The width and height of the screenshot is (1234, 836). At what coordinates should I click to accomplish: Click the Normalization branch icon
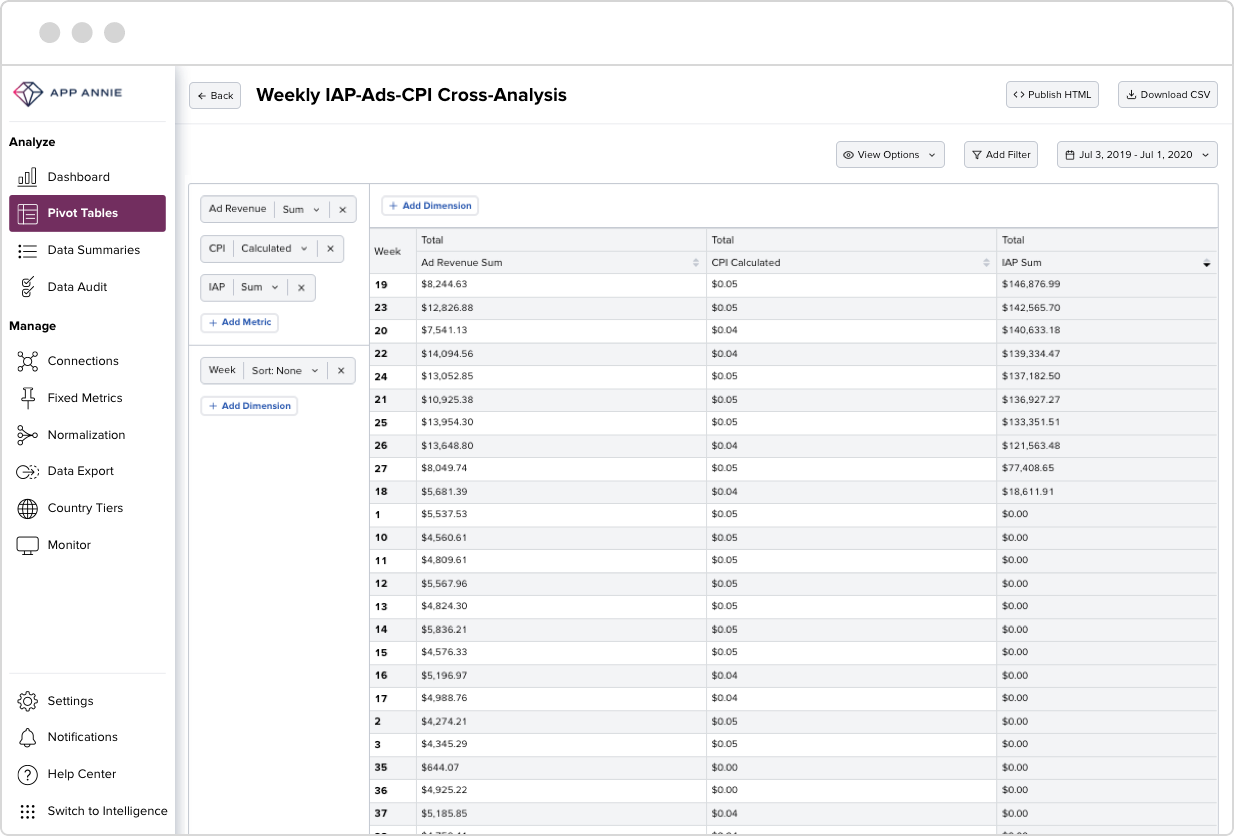(28, 435)
